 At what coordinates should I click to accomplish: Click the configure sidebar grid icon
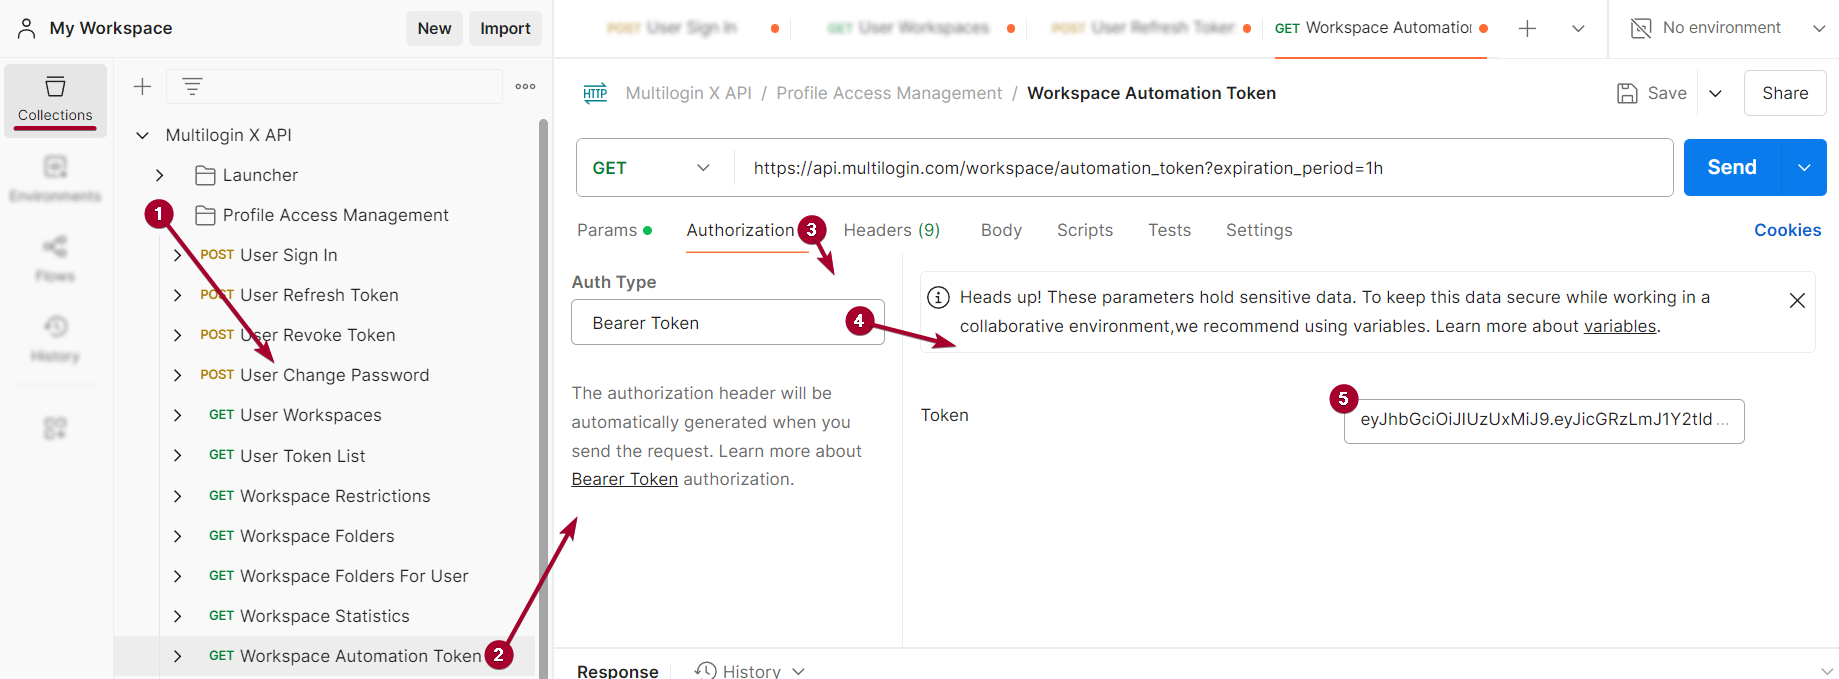55,428
